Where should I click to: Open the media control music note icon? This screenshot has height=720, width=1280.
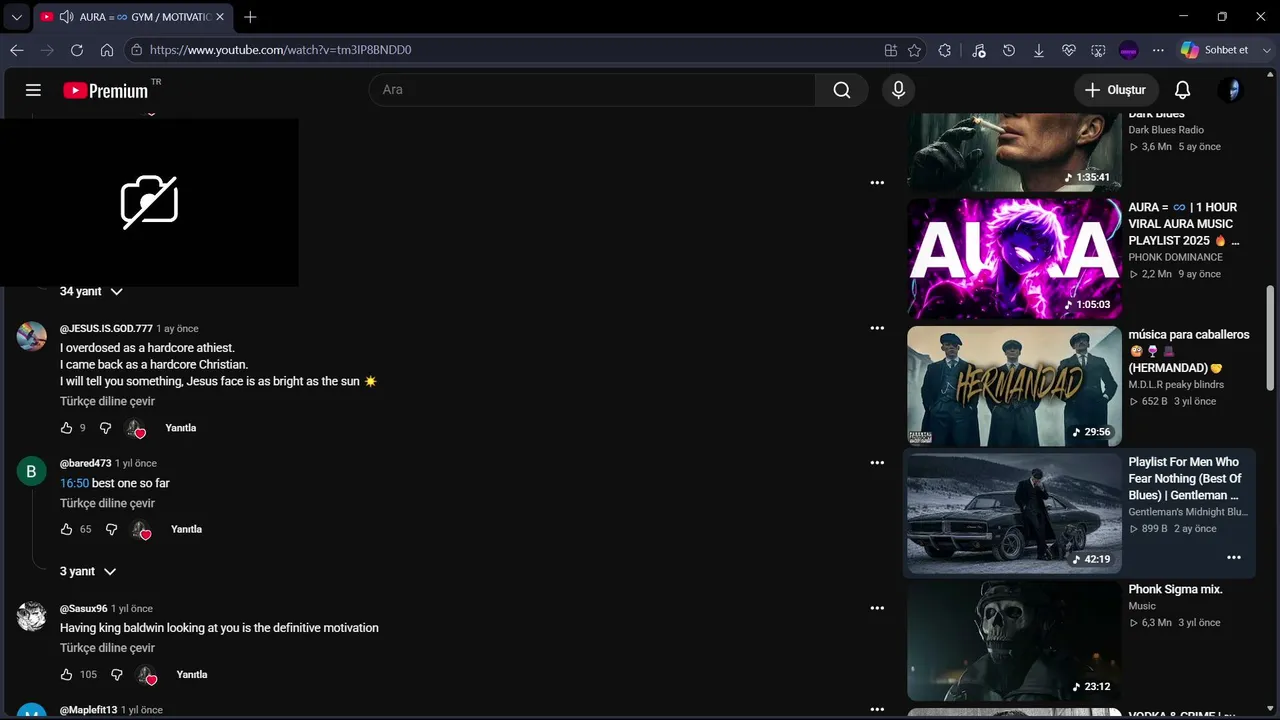979,50
